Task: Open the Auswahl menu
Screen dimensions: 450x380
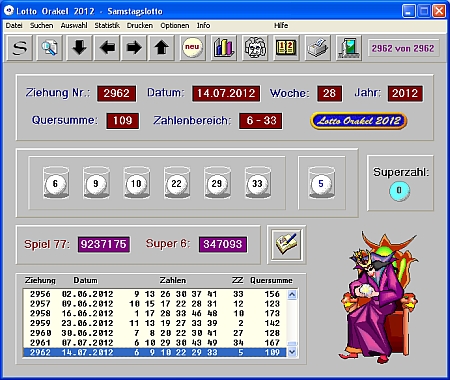Action: pyautogui.click(x=74, y=26)
